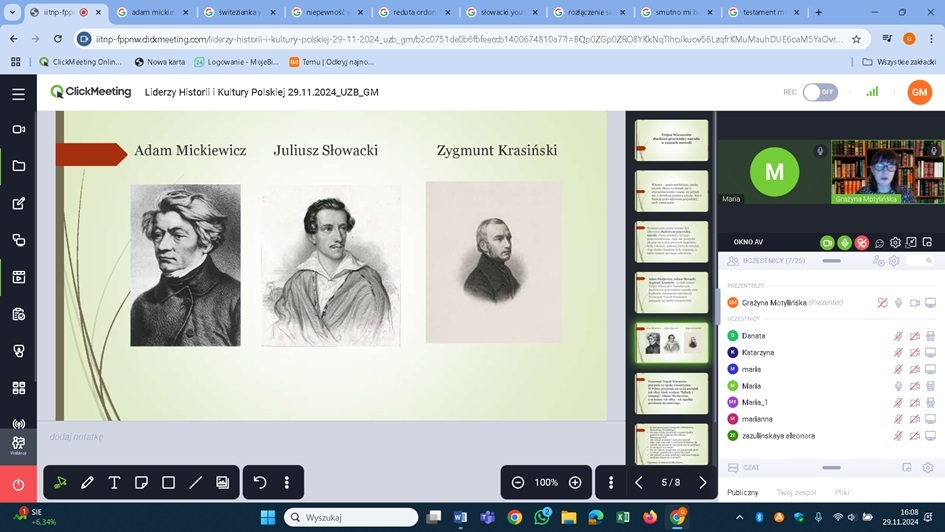This screenshot has width=945, height=532.
Task: Open more drawing options next to undo
Action: pyautogui.click(x=287, y=483)
